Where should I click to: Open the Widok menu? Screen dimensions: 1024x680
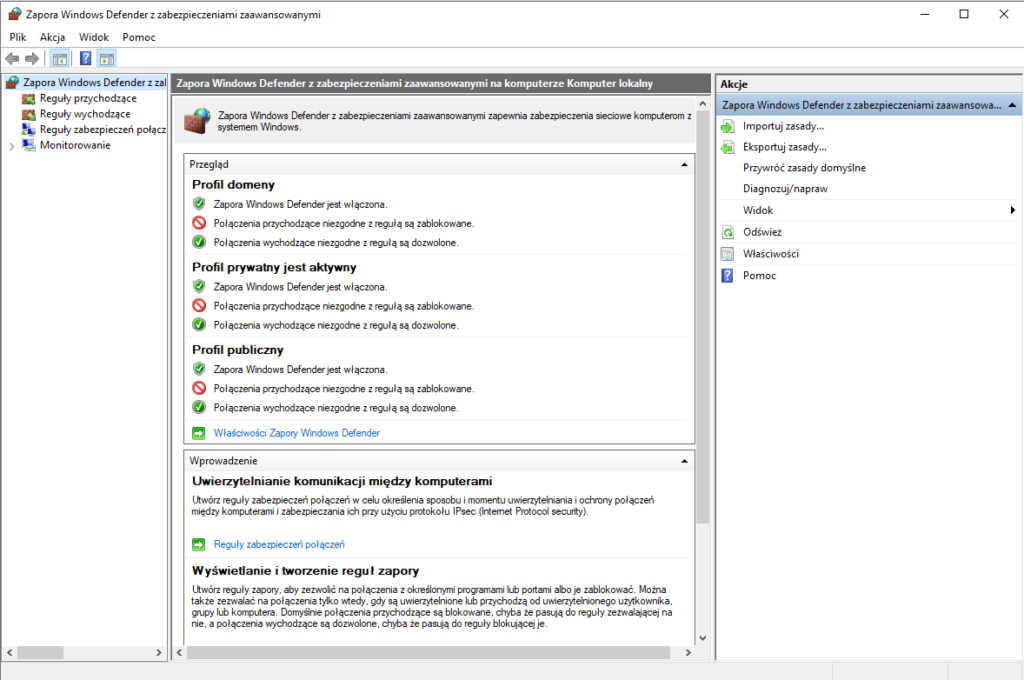(93, 37)
